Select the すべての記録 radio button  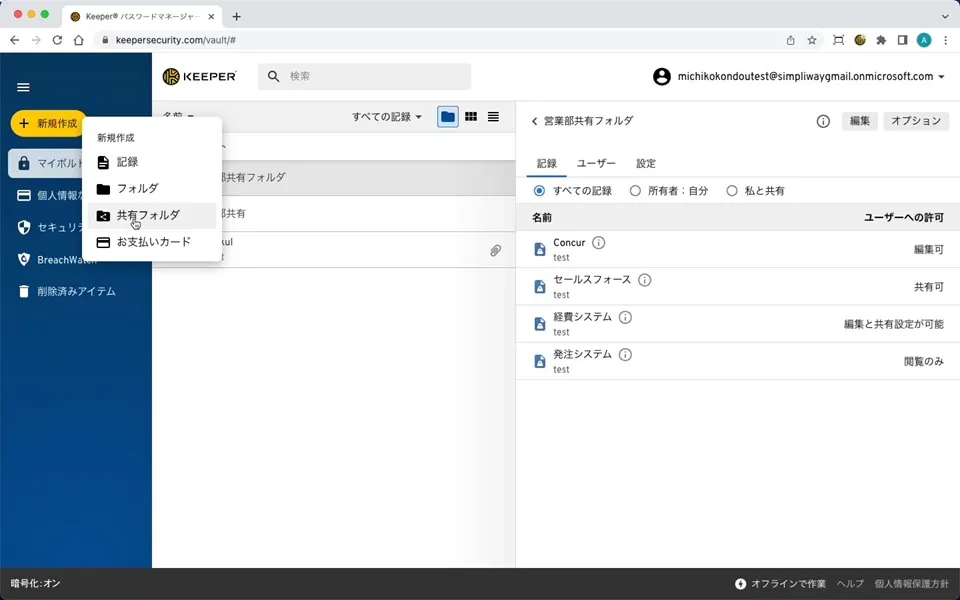click(541, 188)
